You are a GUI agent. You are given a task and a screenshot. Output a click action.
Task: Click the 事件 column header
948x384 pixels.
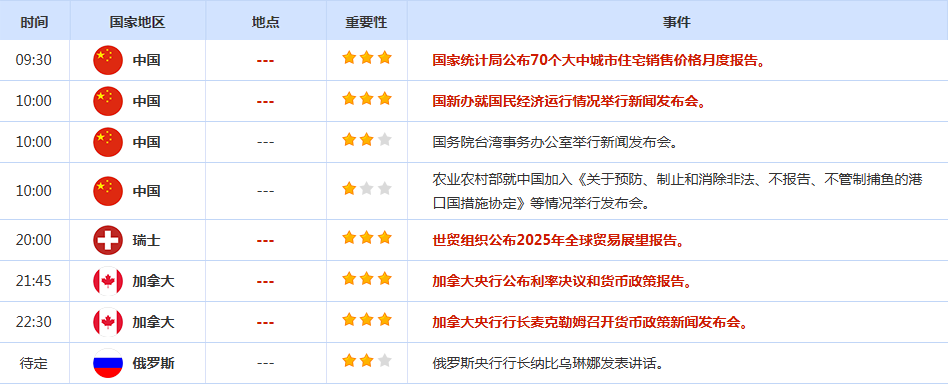coord(677,22)
